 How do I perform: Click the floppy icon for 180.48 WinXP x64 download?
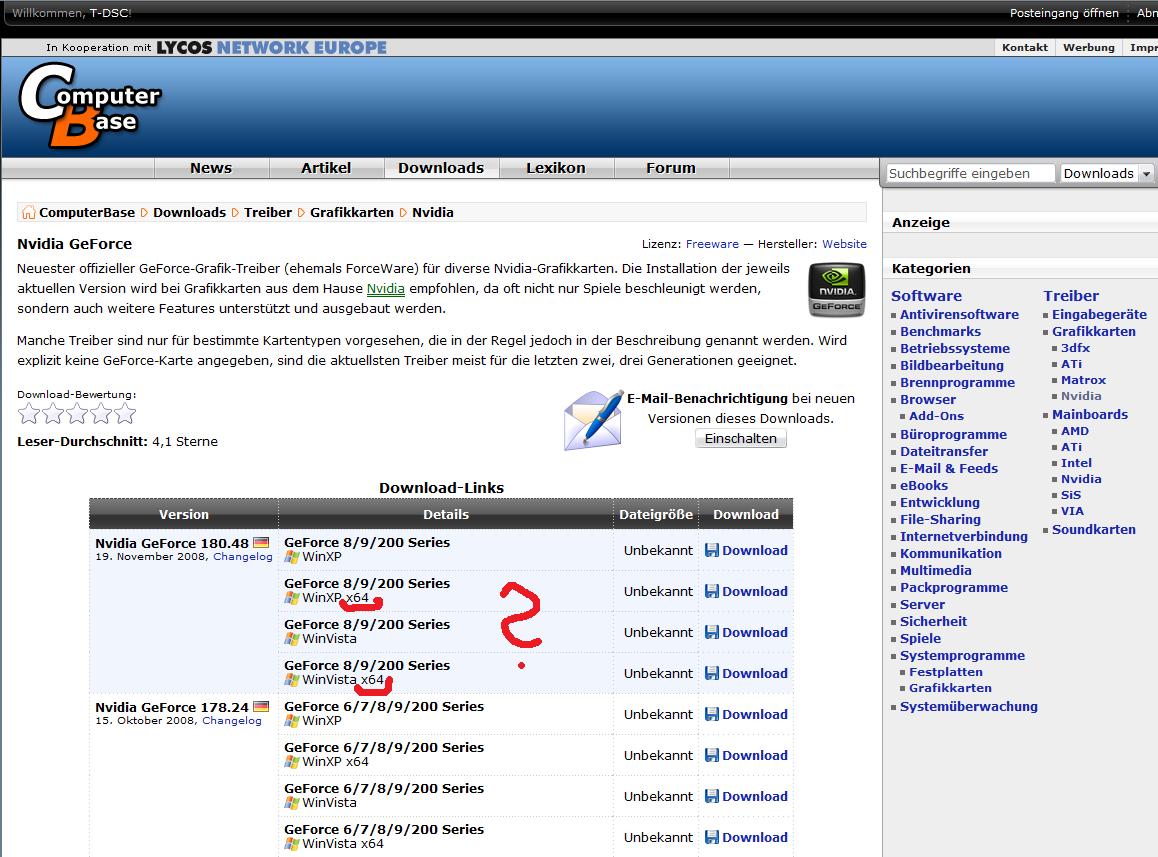coord(711,591)
